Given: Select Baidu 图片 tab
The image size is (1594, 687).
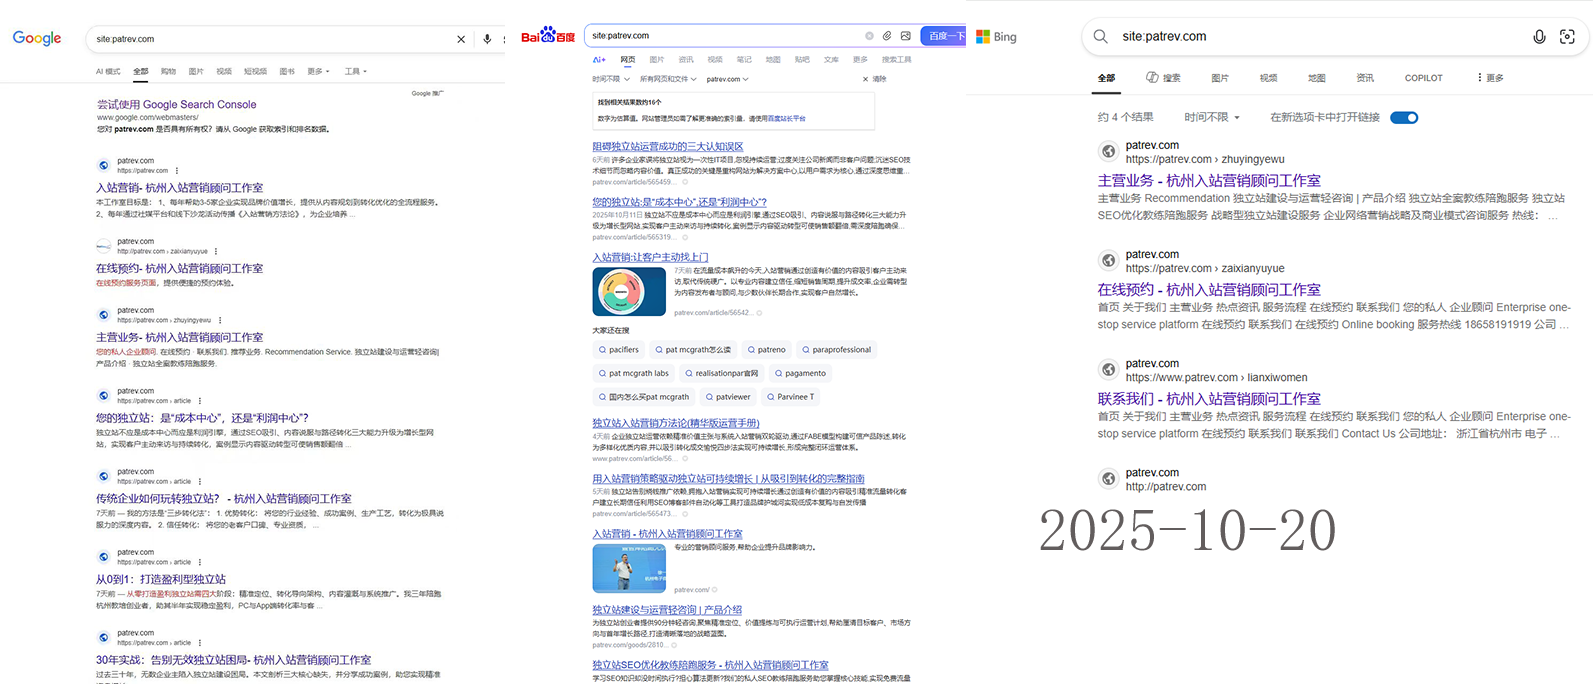Looking at the screenshot, I should 656,60.
